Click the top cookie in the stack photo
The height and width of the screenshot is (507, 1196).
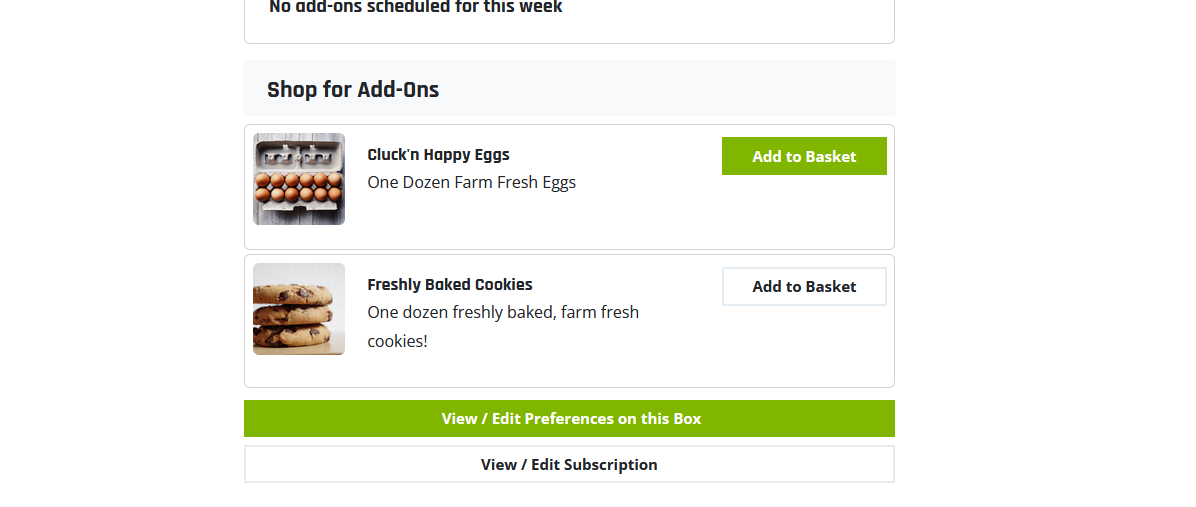click(294, 294)
